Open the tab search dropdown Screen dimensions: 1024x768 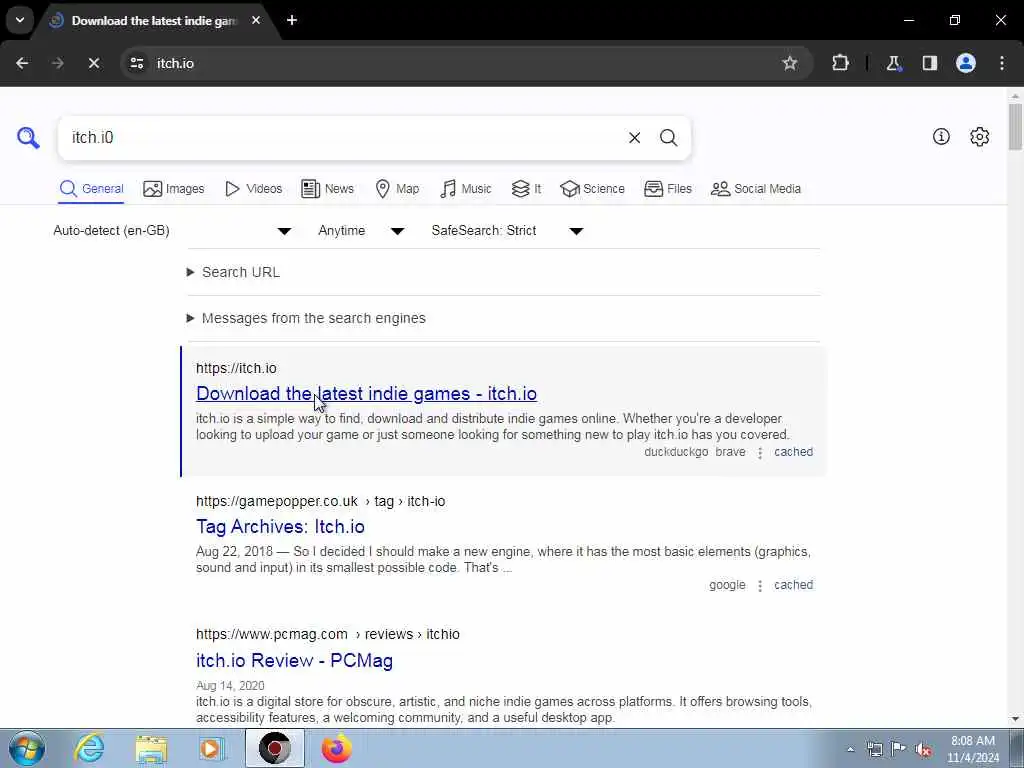pyautogui.click(x=20, y=20)
